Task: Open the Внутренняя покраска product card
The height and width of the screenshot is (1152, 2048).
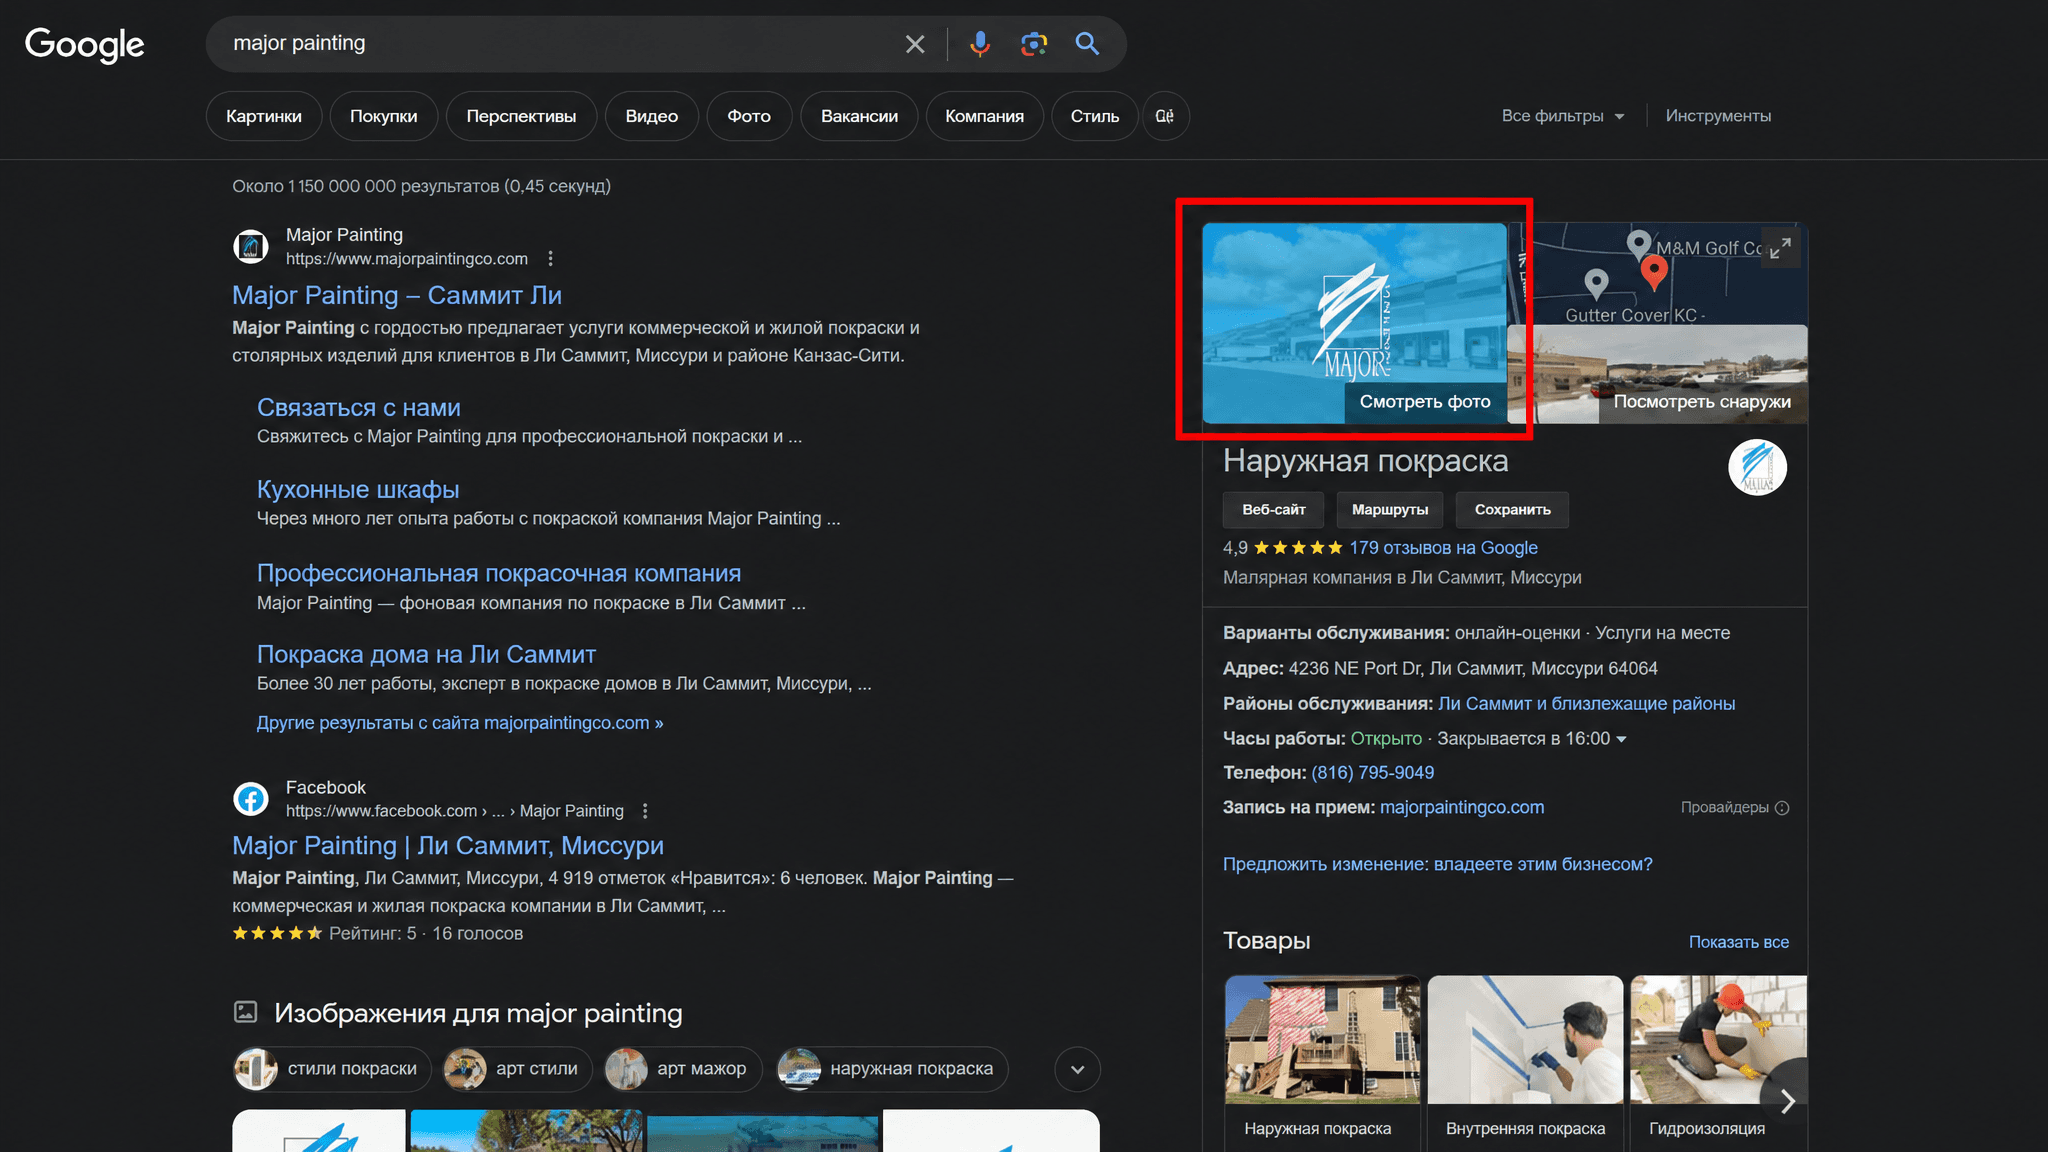Action: pyautogui.click(x=1525, y=1063)
